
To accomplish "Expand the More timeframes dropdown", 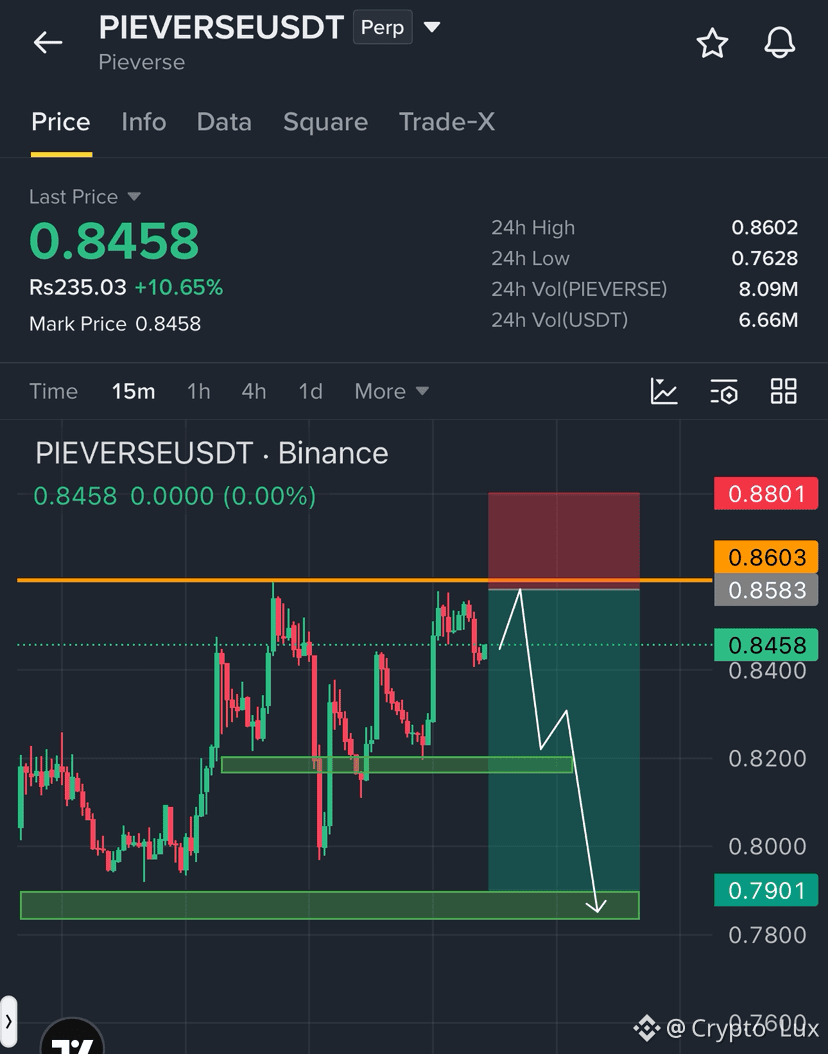I will [391, 391].
